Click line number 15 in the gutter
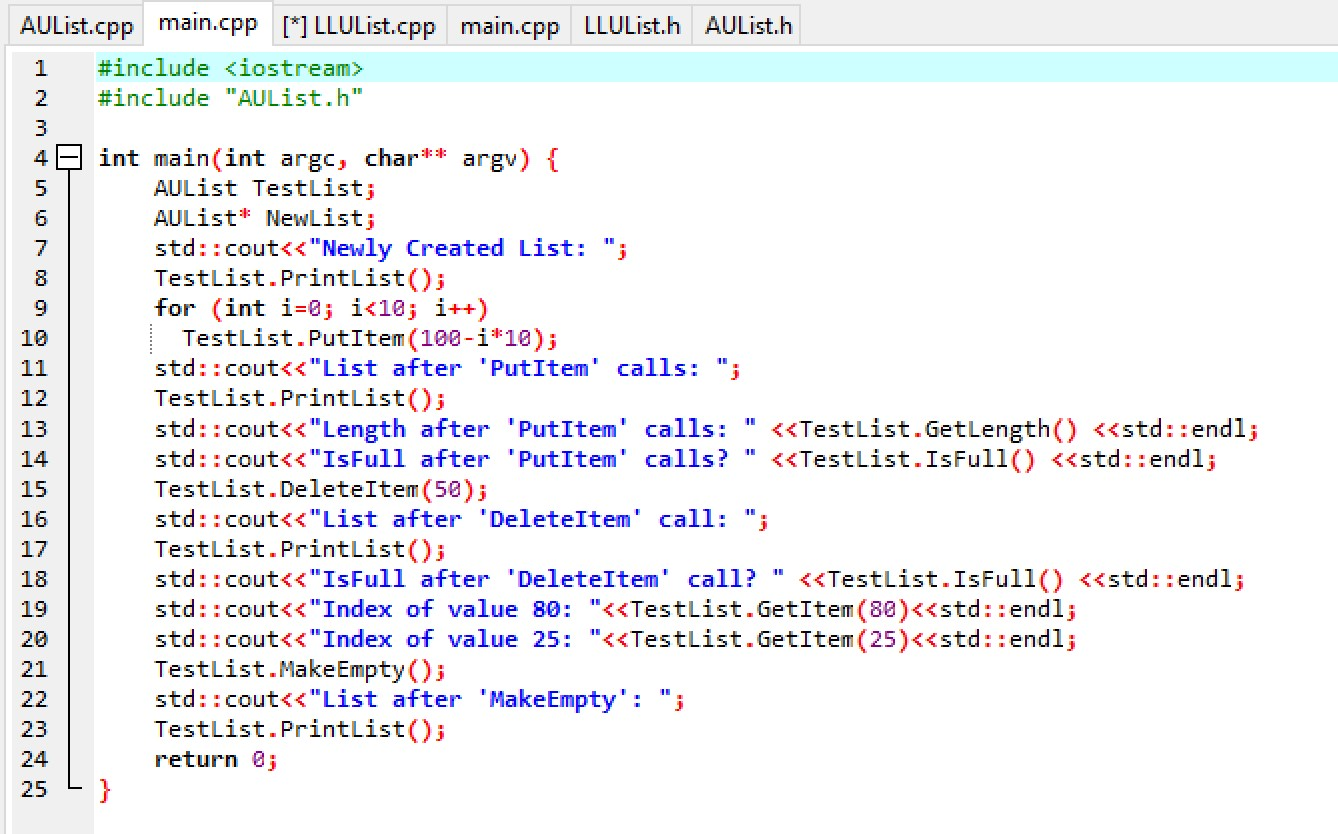The width and height of the screenshot is (1338, 834). 34,489
